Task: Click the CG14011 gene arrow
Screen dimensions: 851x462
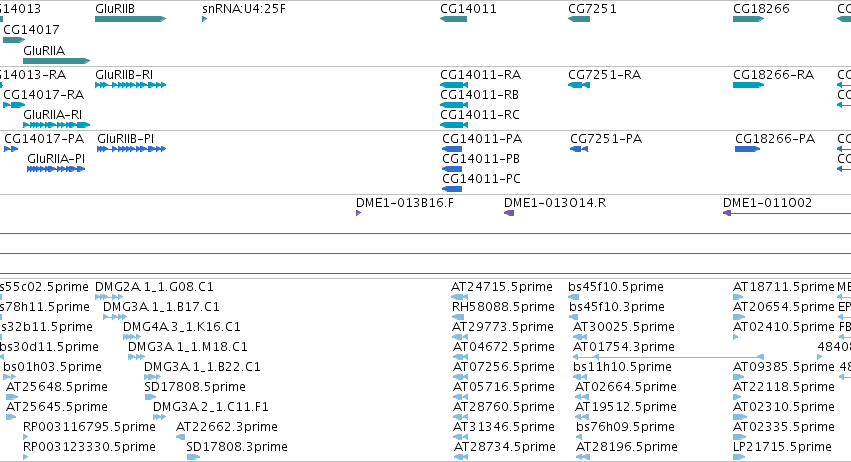Action: pyautogui.click(x=453, y=19)
